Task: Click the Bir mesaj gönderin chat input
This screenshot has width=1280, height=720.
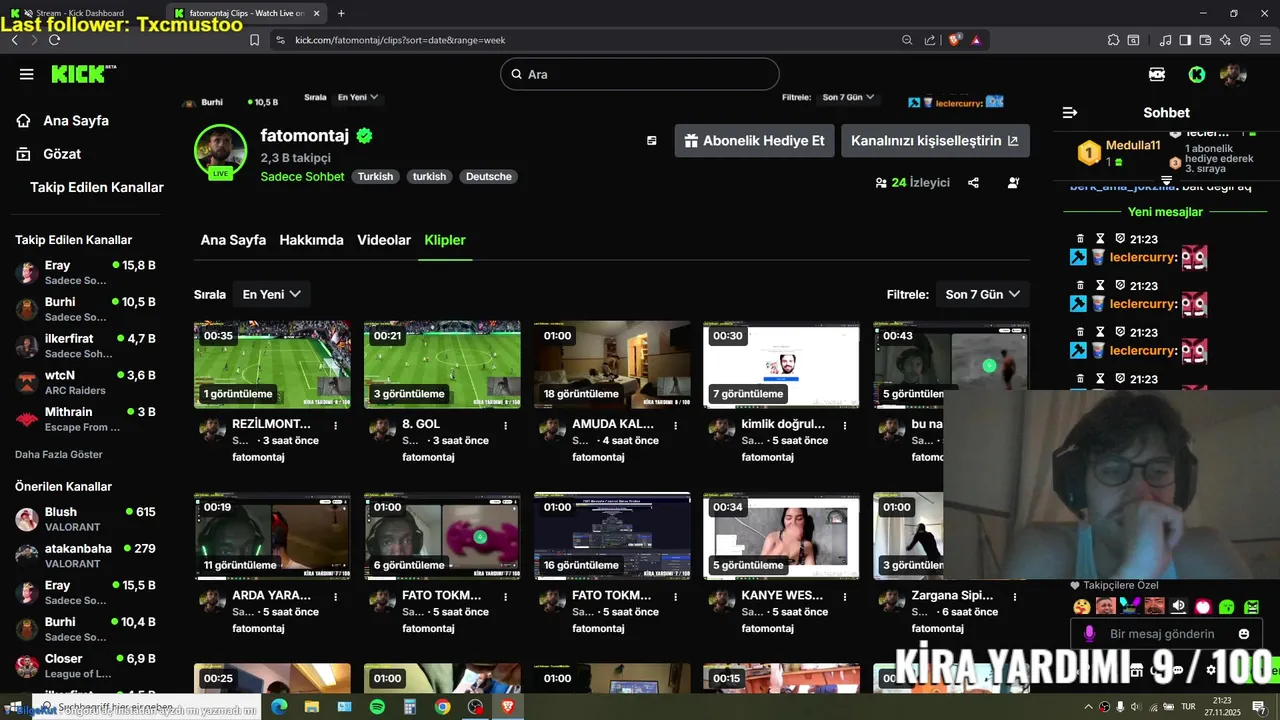Action: (x=1162, y=634)
